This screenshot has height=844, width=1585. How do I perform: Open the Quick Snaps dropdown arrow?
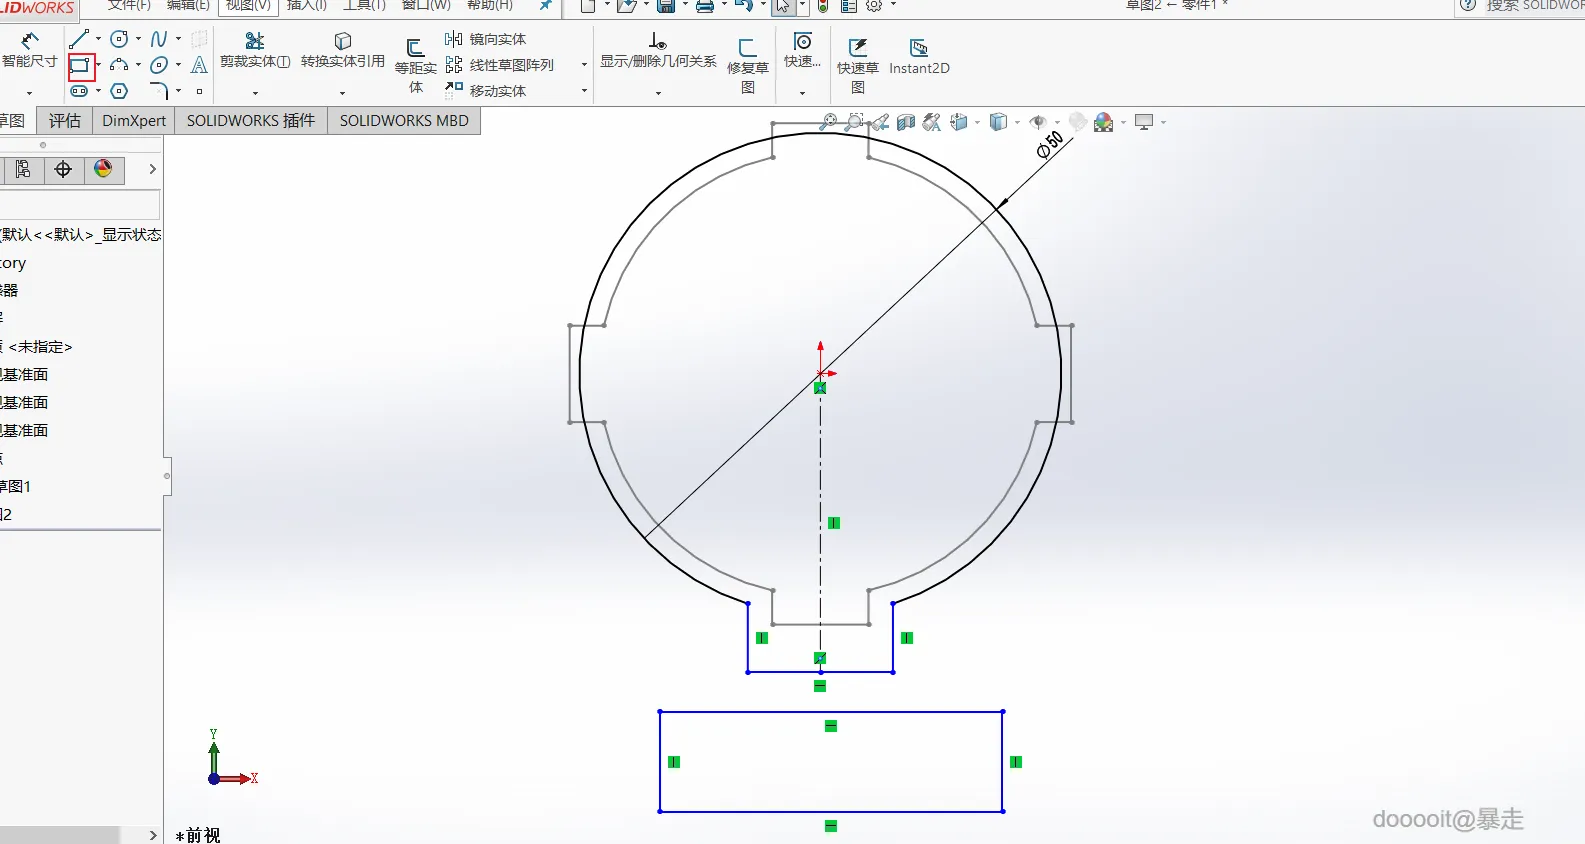(x=802, y=93)
